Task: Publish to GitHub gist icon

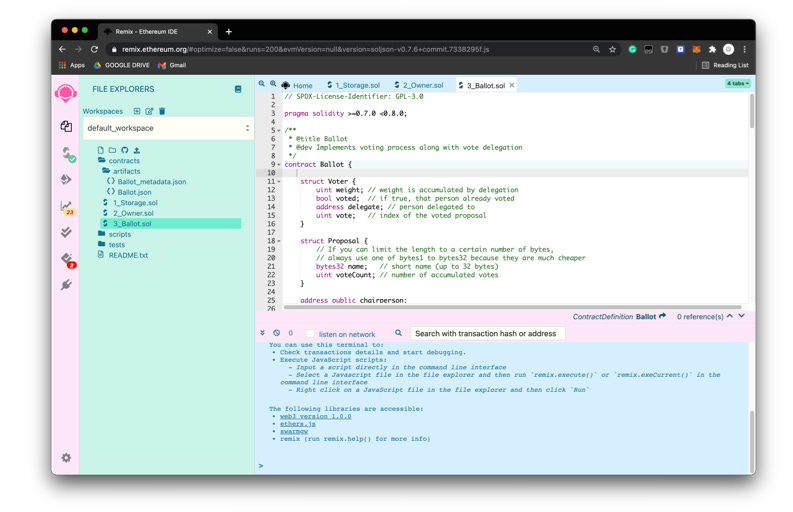Action: 124,150
